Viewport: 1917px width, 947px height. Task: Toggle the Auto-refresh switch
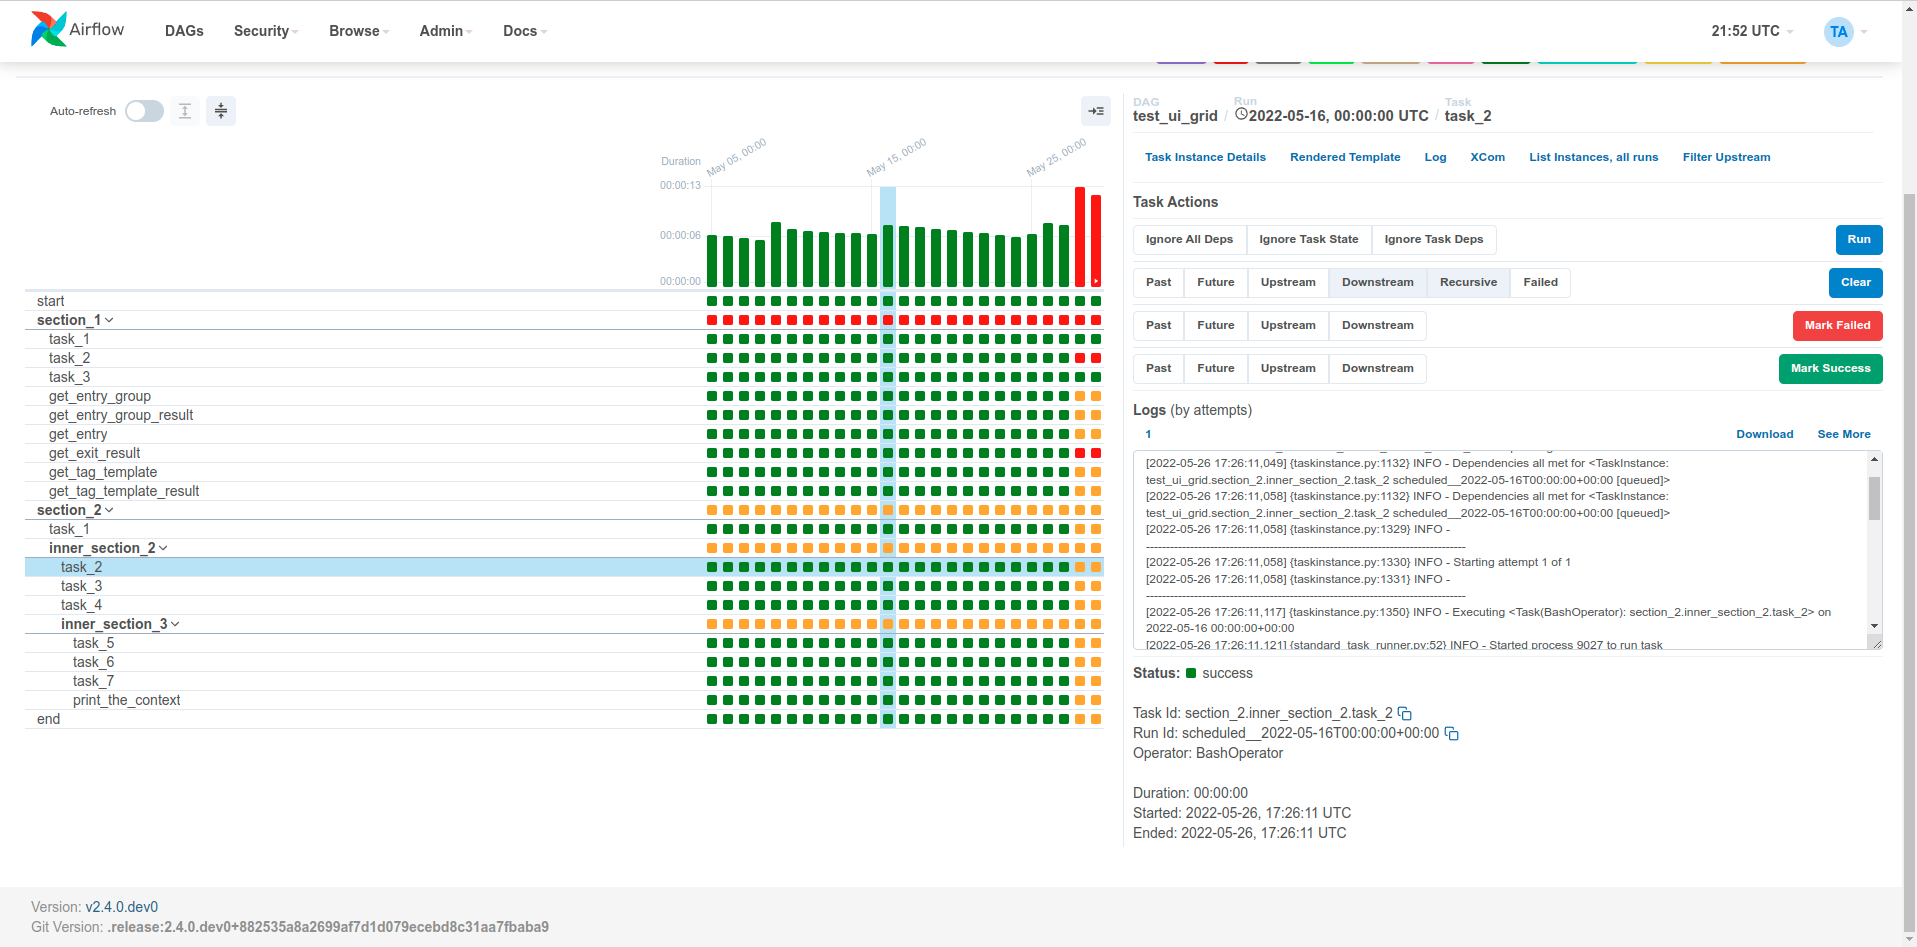pyautogui.click(x=144, y=111)
